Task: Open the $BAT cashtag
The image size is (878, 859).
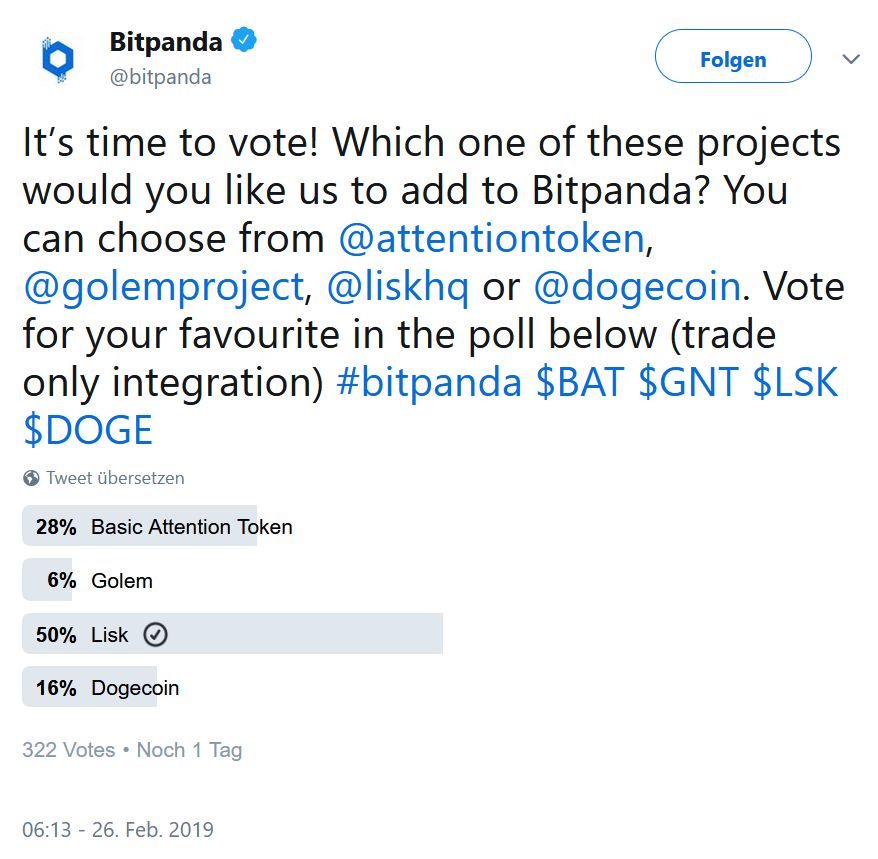Action: click(x=580, y=382)
